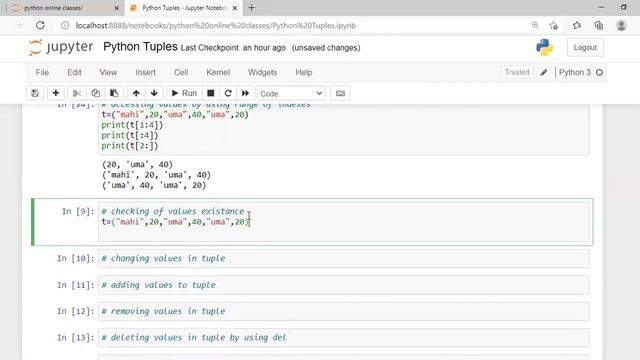Open the Widgets menu
The width and height of the screenshot is (640, 360).
[x=262, y=72]
